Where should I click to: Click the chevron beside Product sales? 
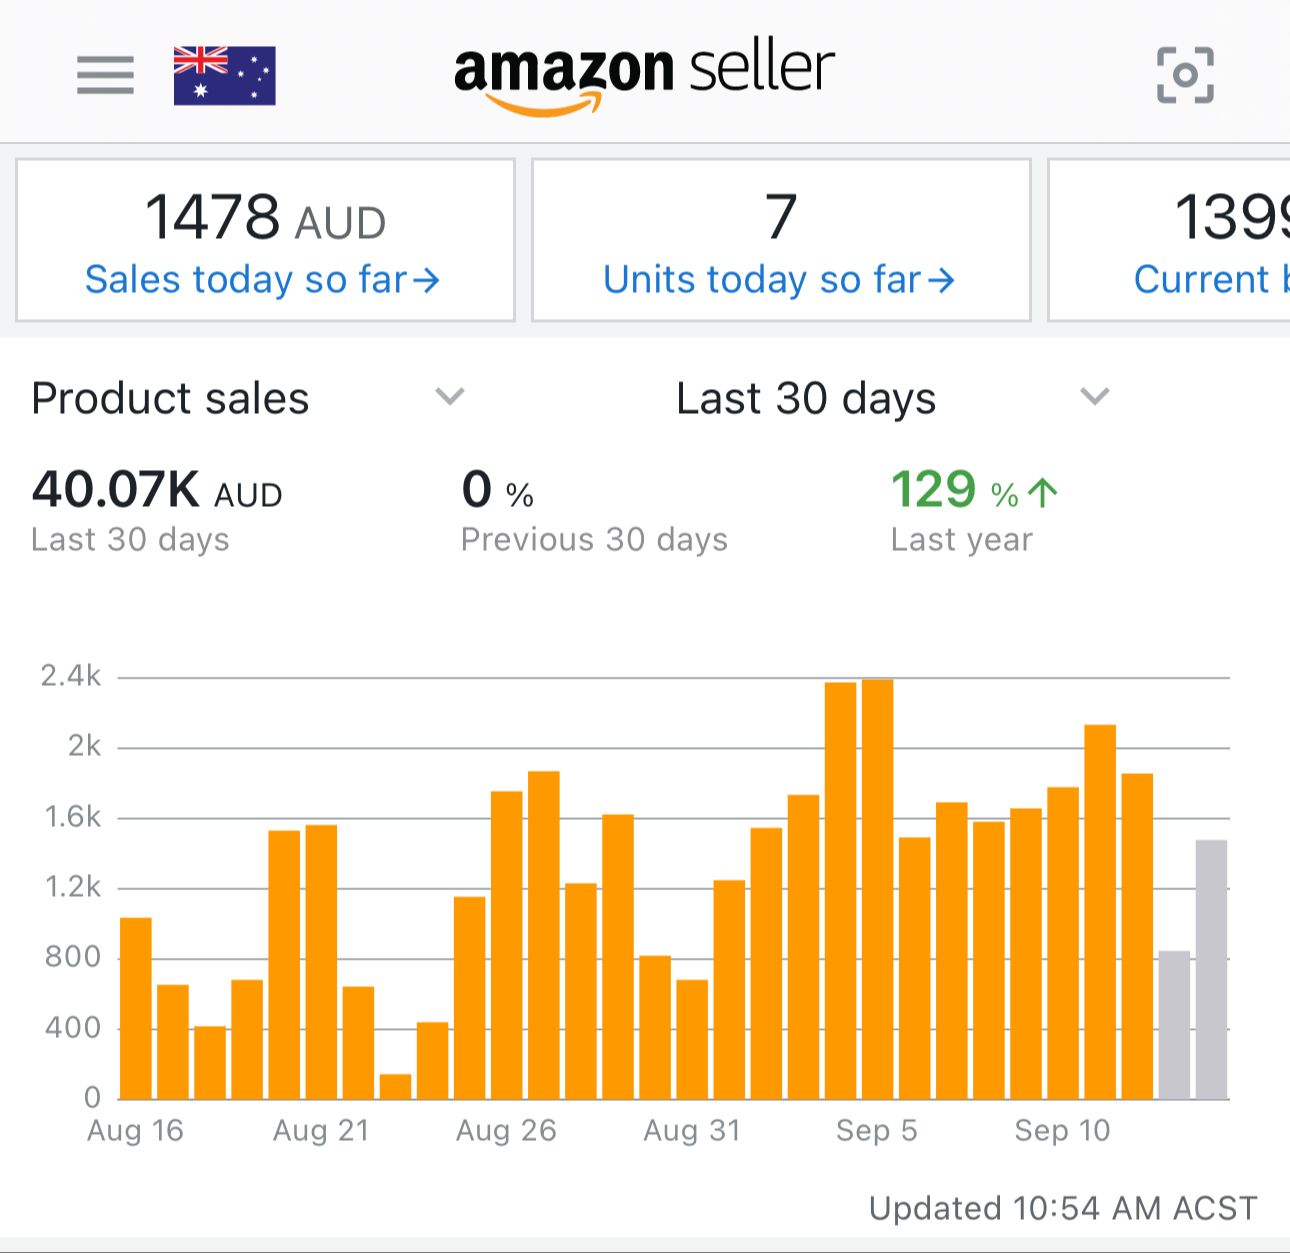pyautogui.click(x=450, y=397)
